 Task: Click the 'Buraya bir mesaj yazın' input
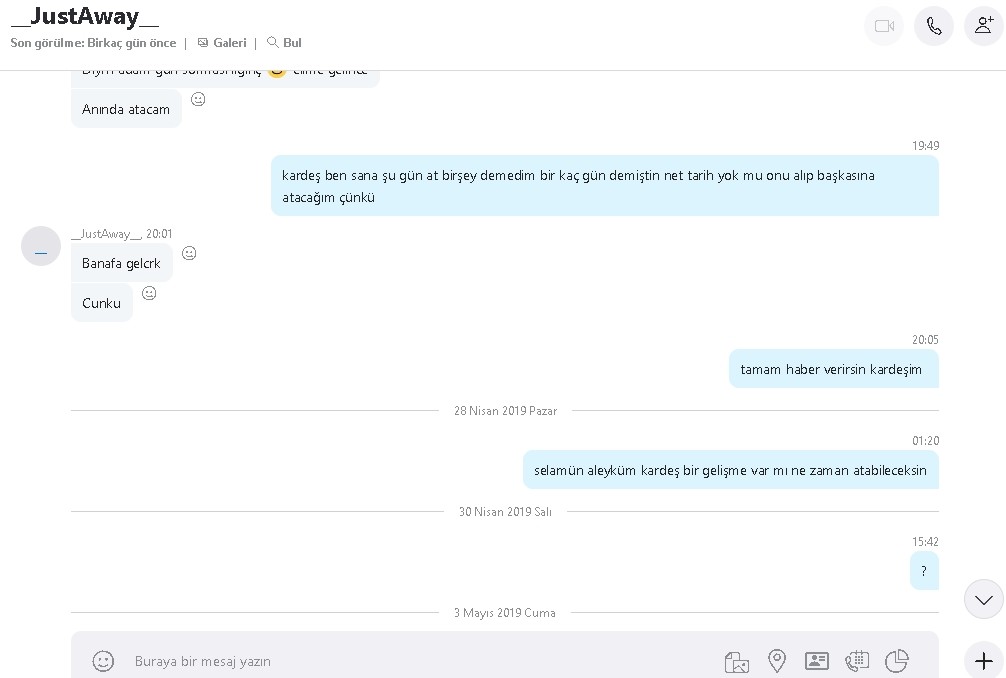click(203, 661)
